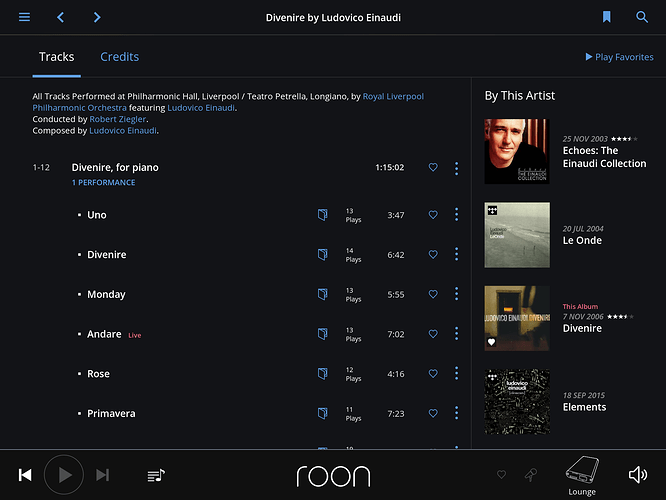Click the 14 Plays count for Divenire
Screen dimensions: 666x500
point(353,255)
